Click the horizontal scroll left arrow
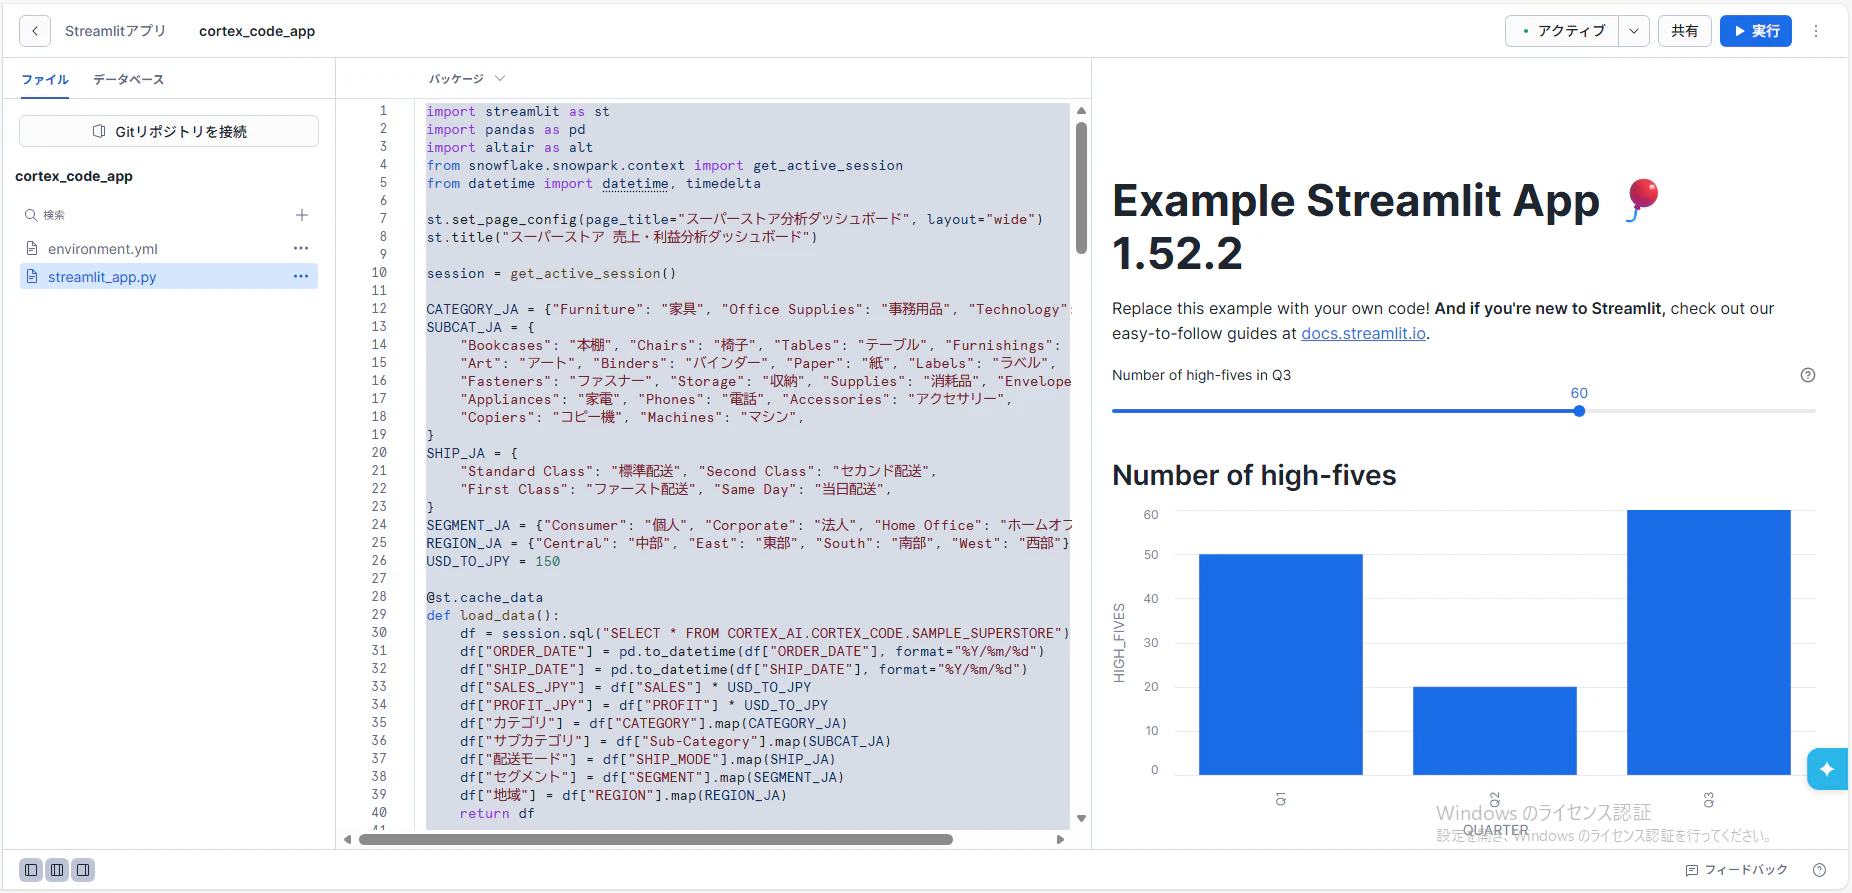1852x893 pixels. pyautogui.click(x=347, y=839)
